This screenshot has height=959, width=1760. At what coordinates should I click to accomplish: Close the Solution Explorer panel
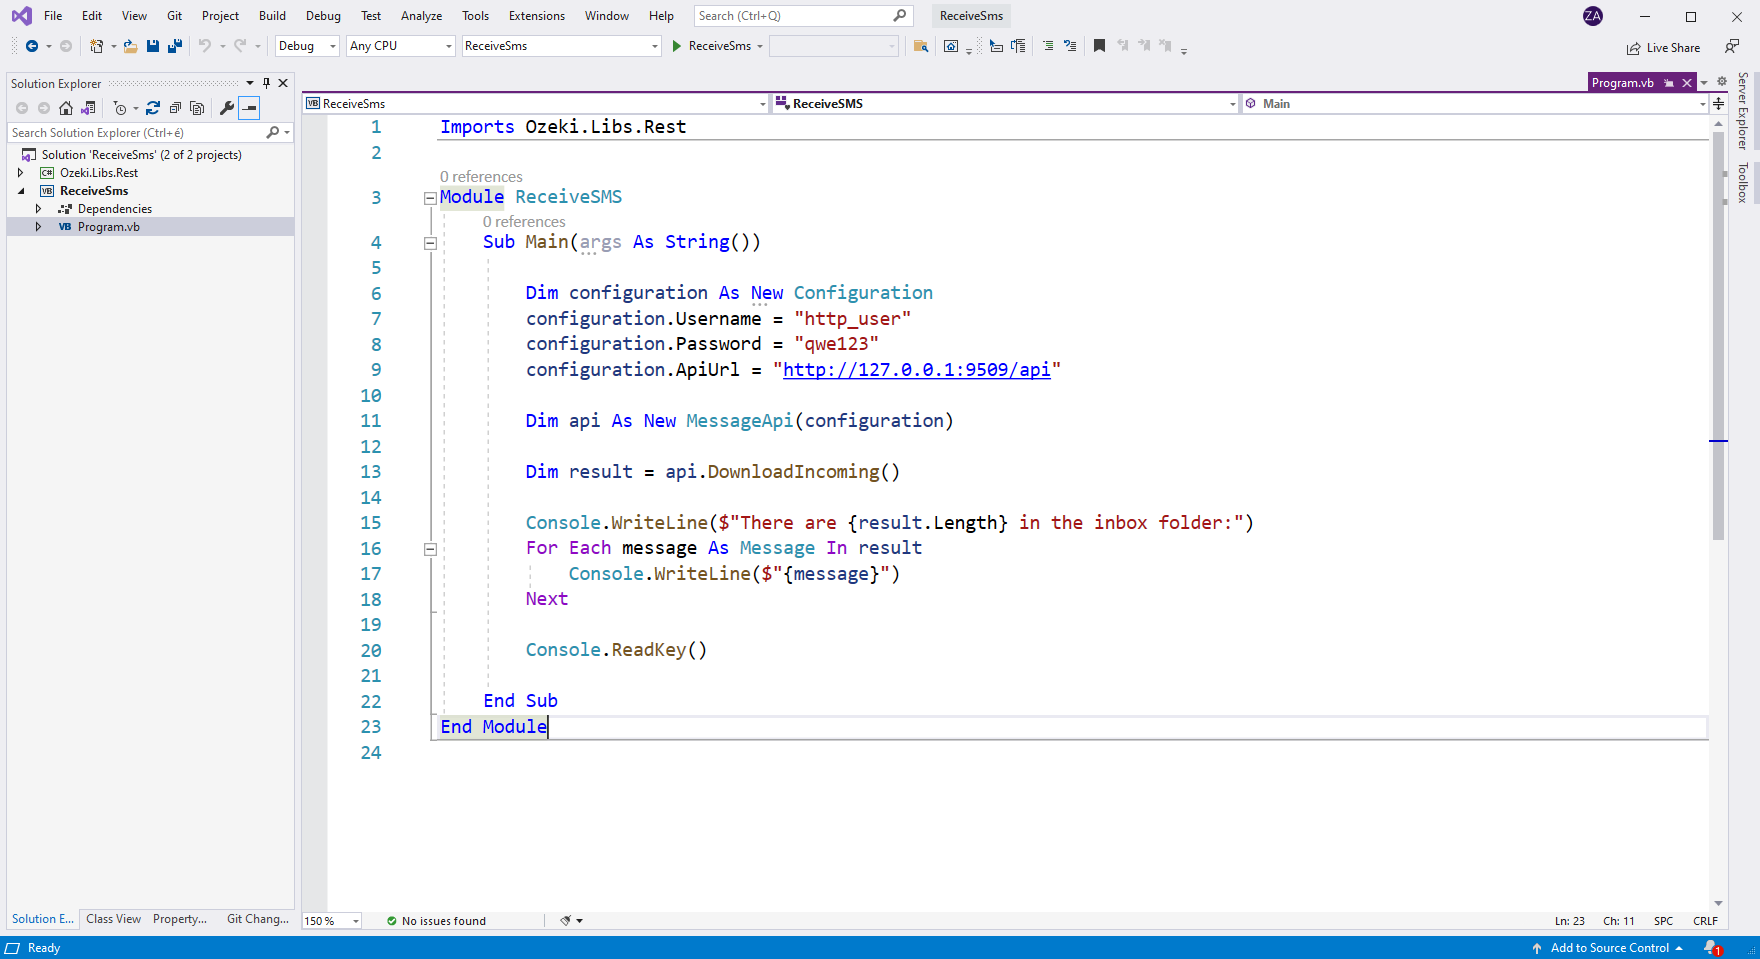(283, 83)
